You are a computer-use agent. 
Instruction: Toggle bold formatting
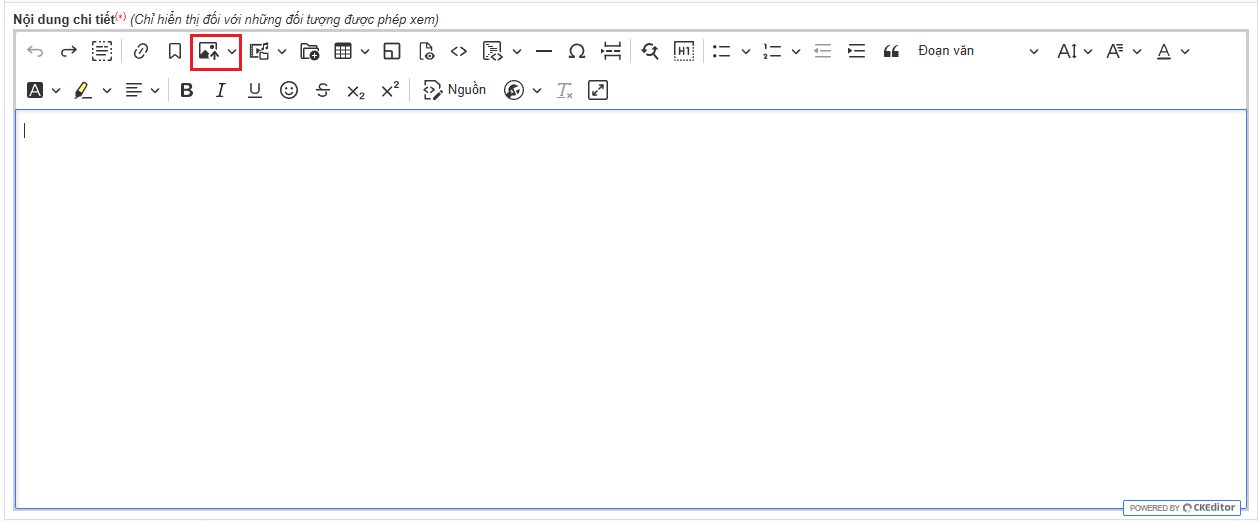pos(186,90)
